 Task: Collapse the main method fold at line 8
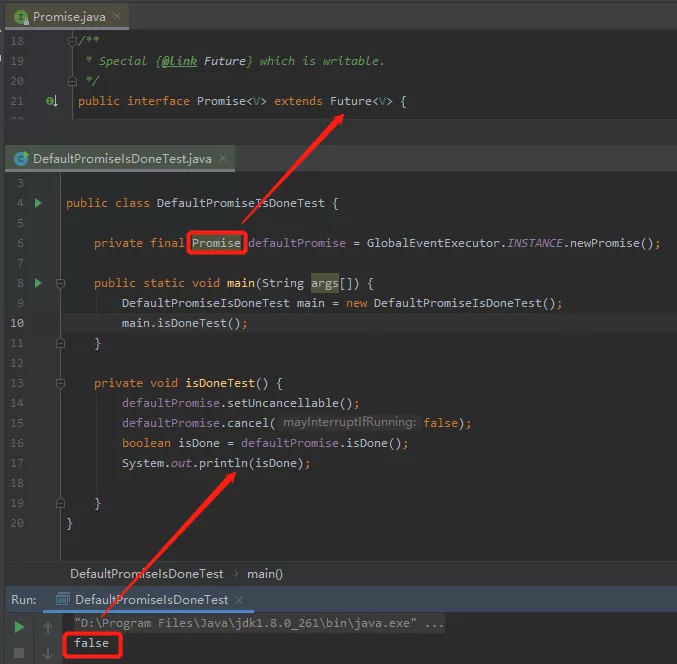coord(60,283)
